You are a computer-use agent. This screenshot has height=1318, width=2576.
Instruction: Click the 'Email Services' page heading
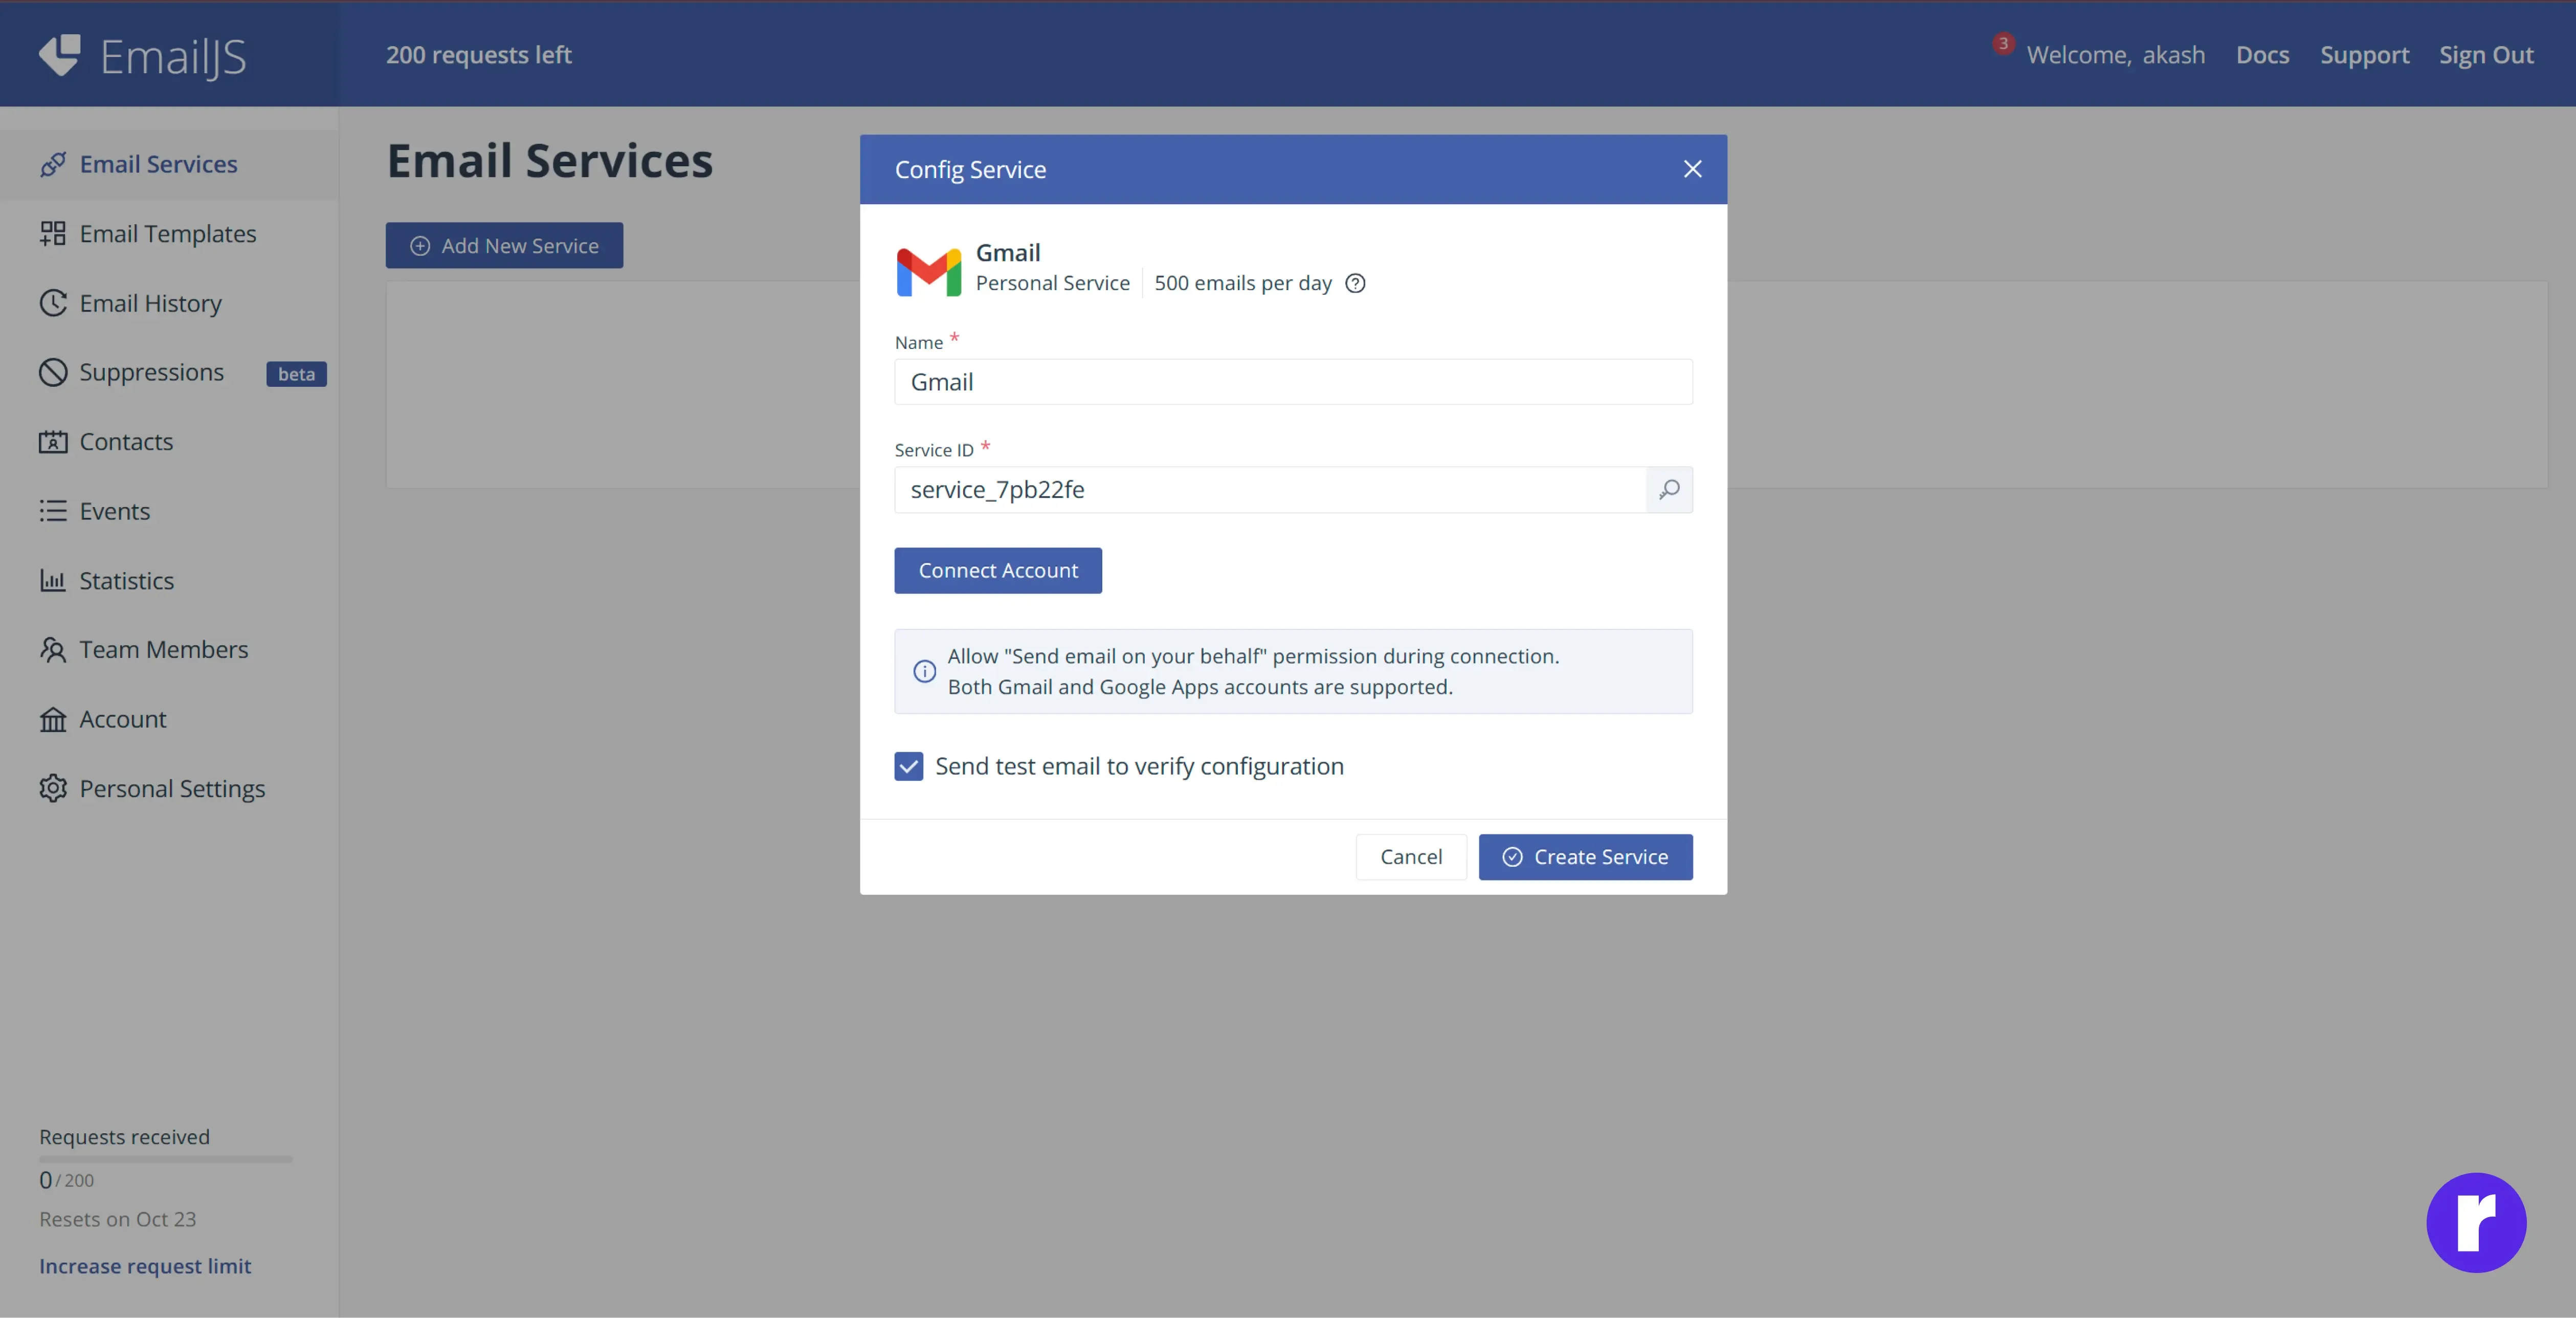click(550, 161)
